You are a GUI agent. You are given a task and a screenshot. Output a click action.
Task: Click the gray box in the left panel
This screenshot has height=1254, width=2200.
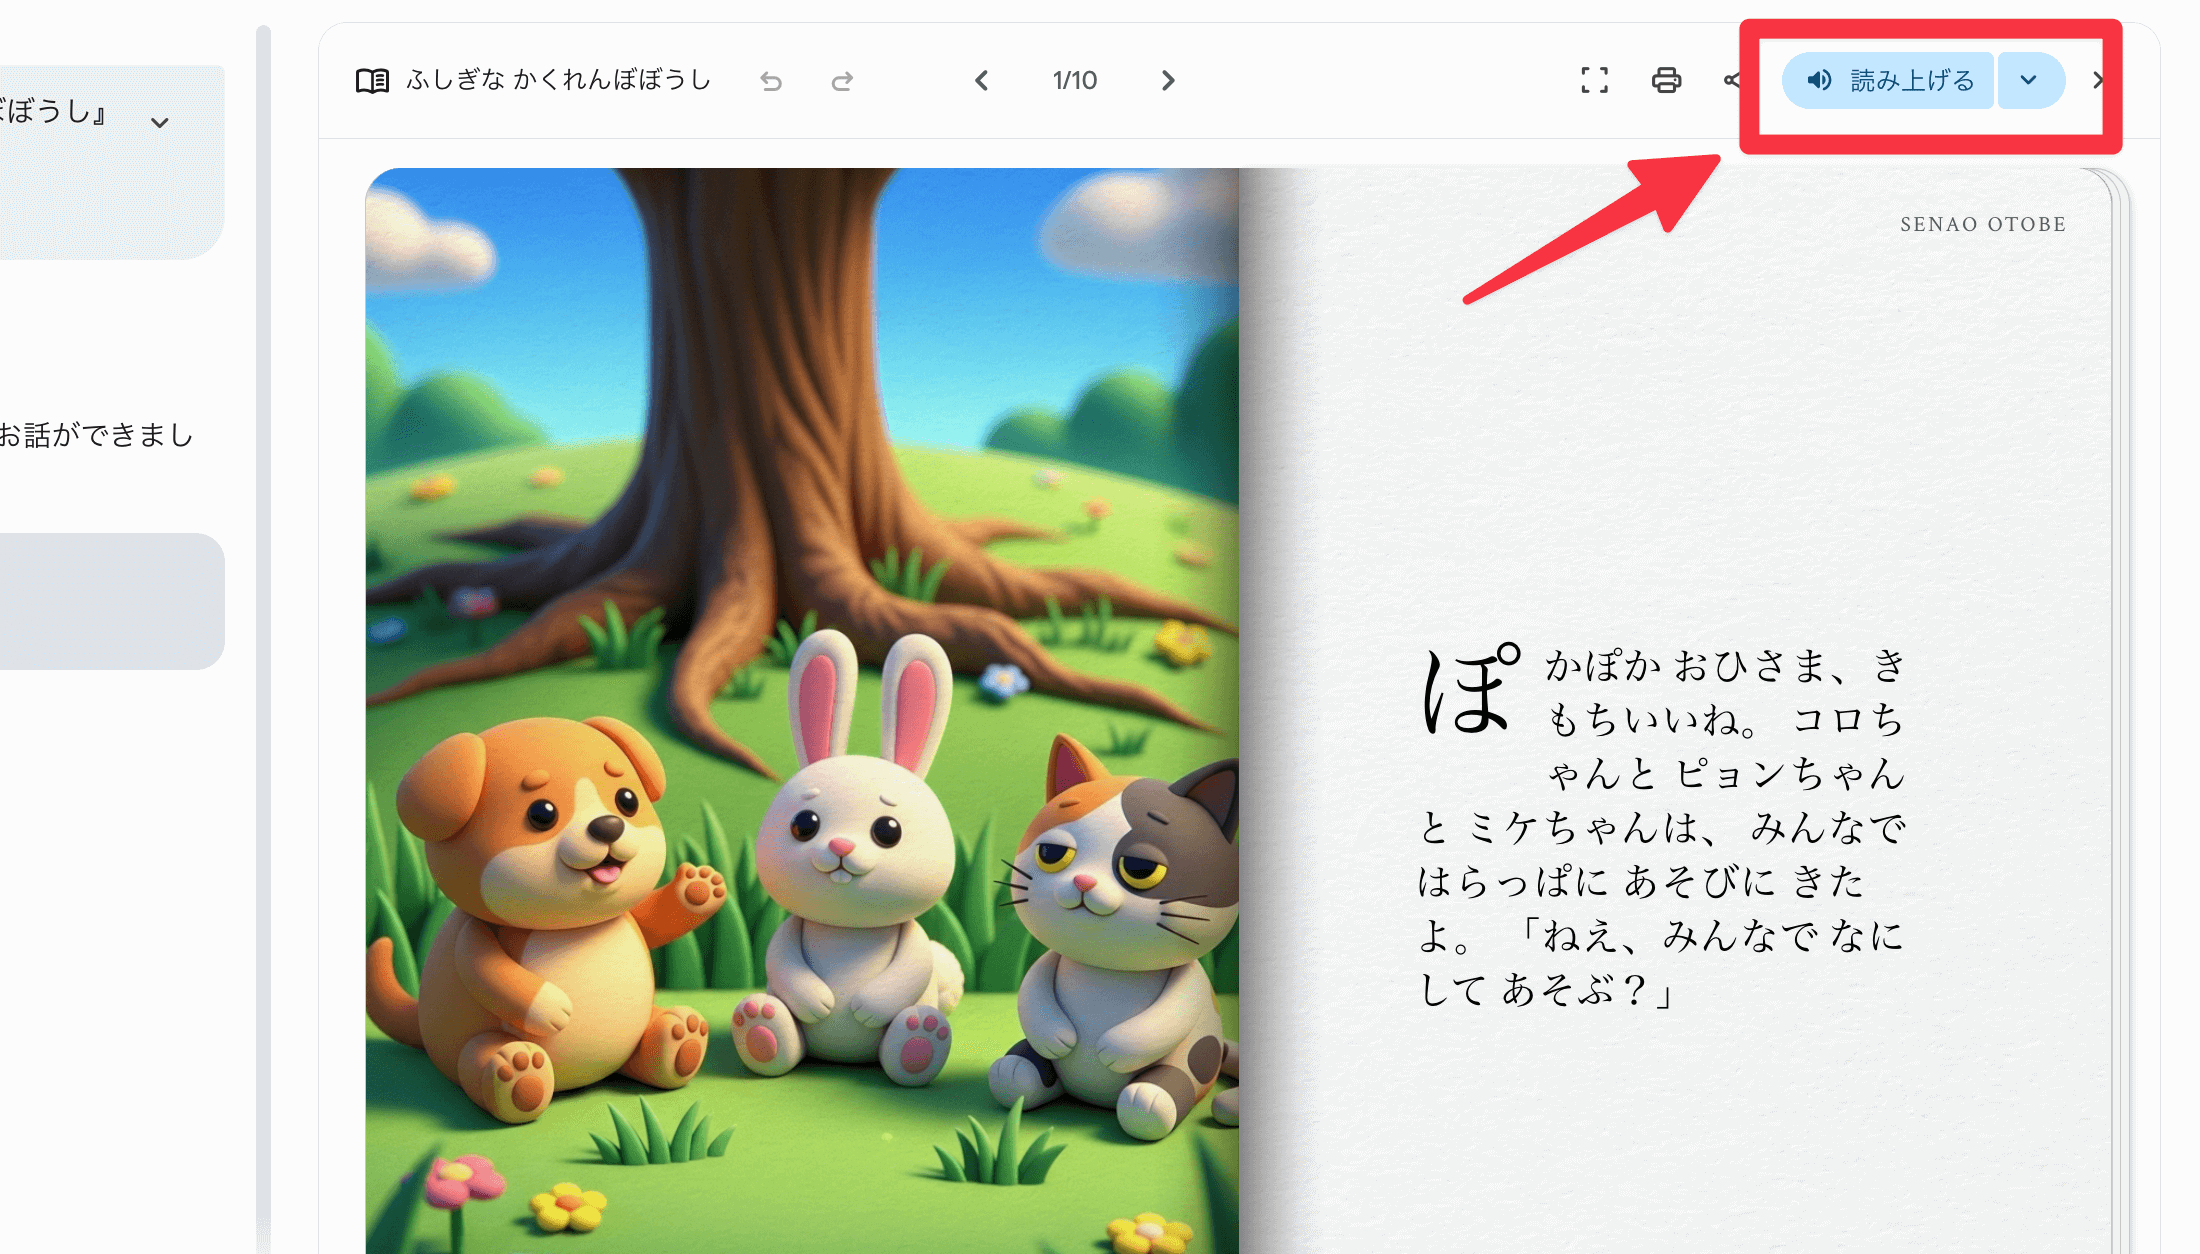(110, 601)
